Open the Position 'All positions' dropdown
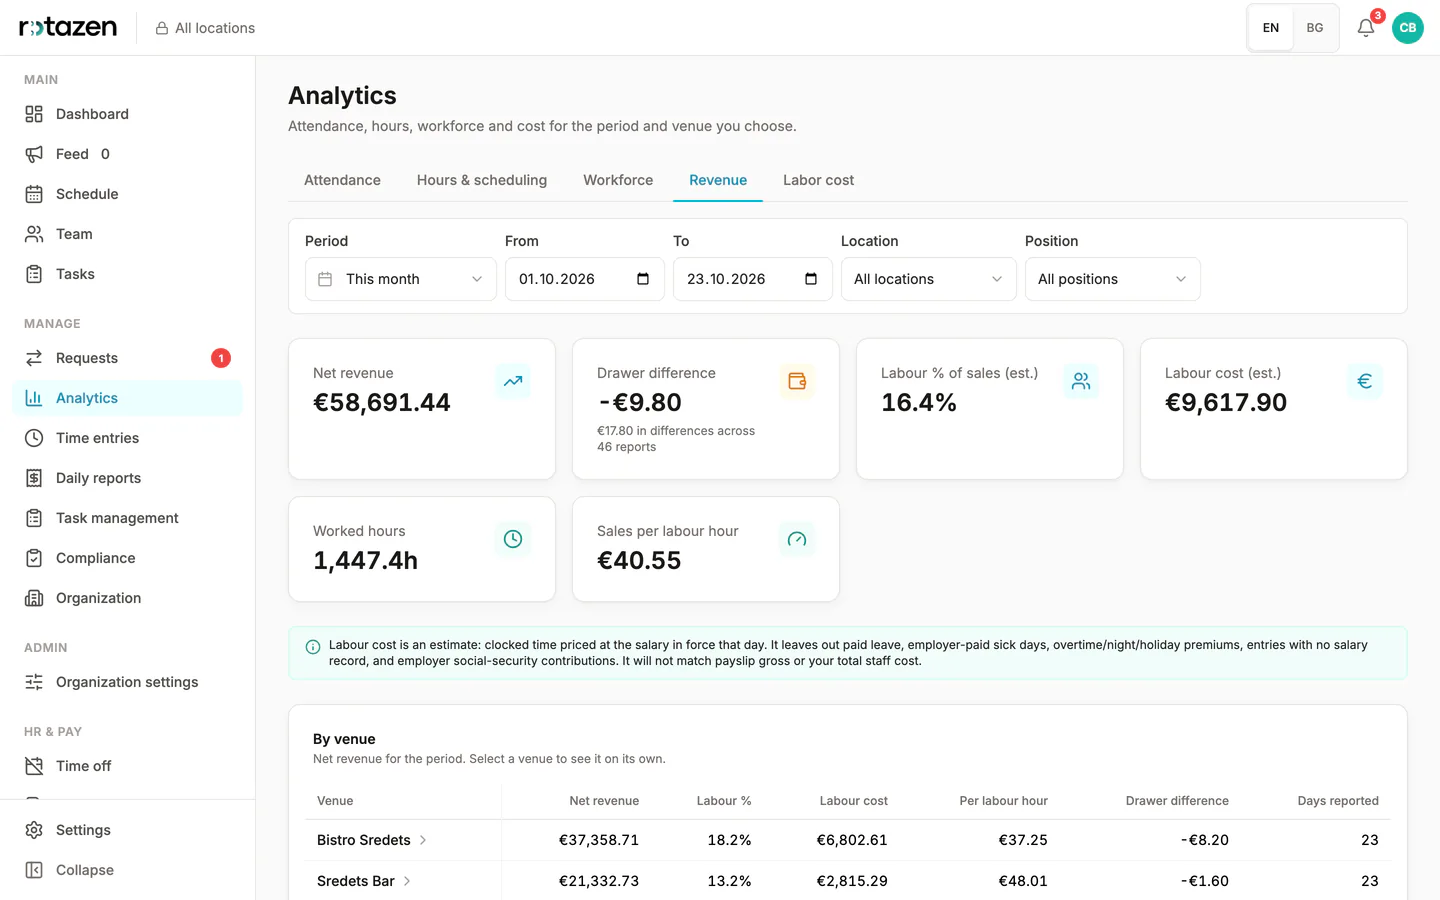This screenshot has width=1440, height=900. [1113, 279]
